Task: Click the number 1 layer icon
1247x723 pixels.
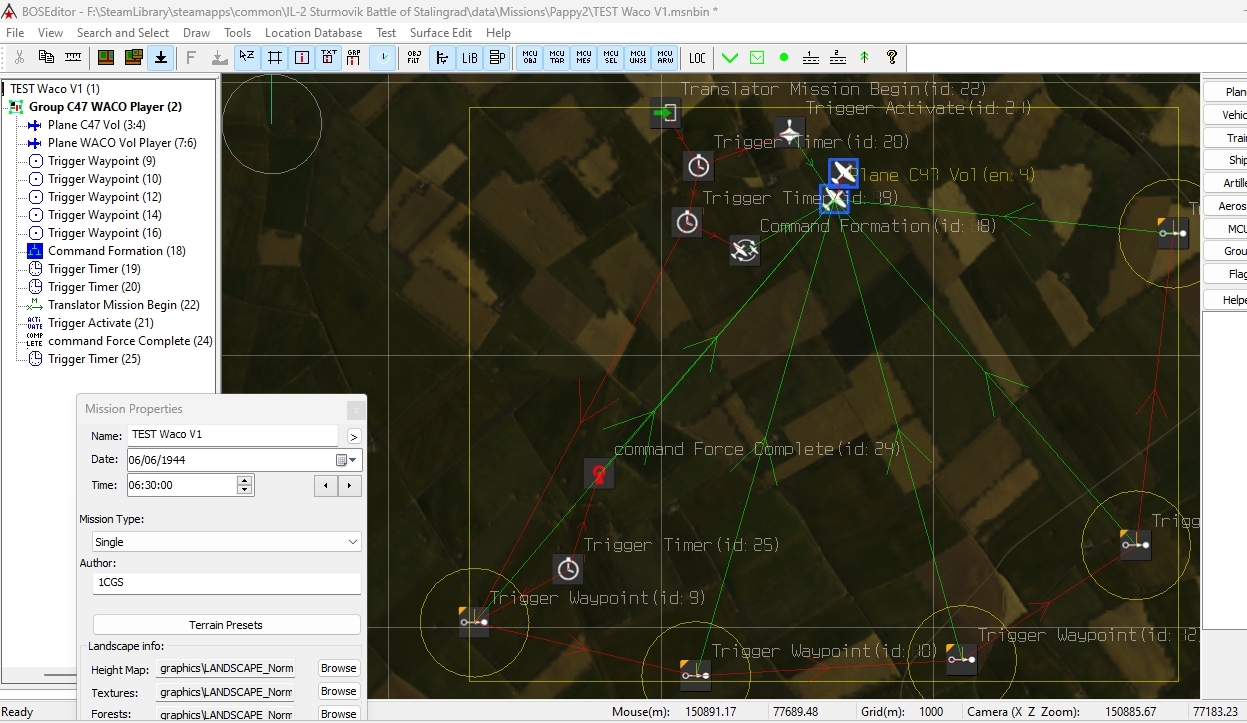Action: coord(811,58)
